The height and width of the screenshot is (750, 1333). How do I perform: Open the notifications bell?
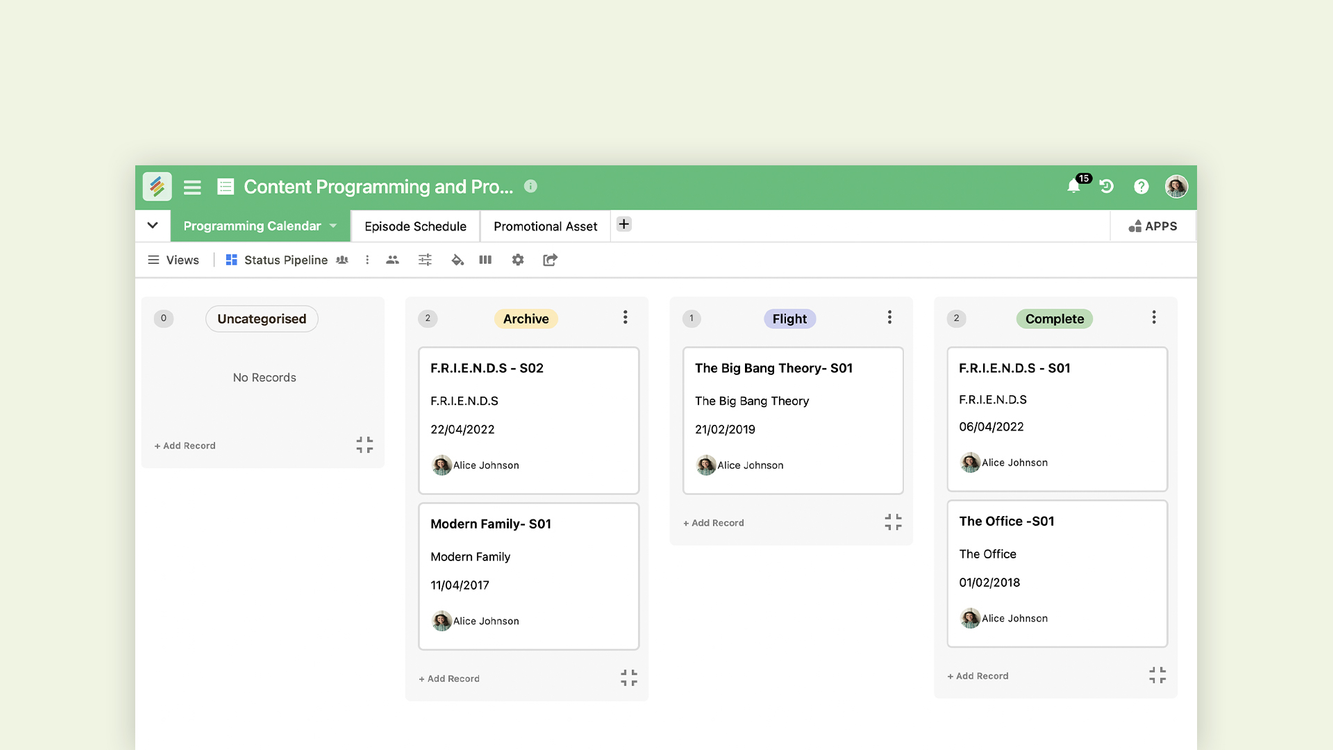click(x=1074, y=187)
